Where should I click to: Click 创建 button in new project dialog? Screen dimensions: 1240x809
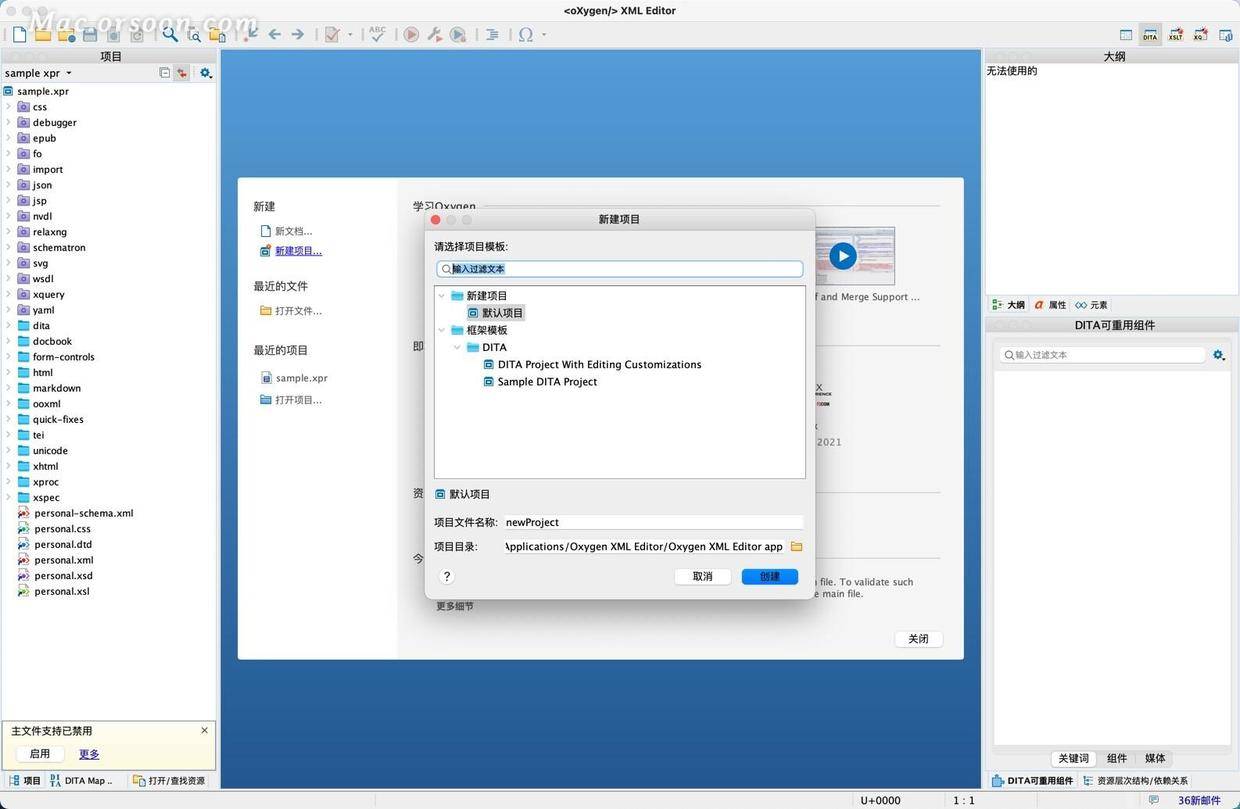(x=770, y=576)
